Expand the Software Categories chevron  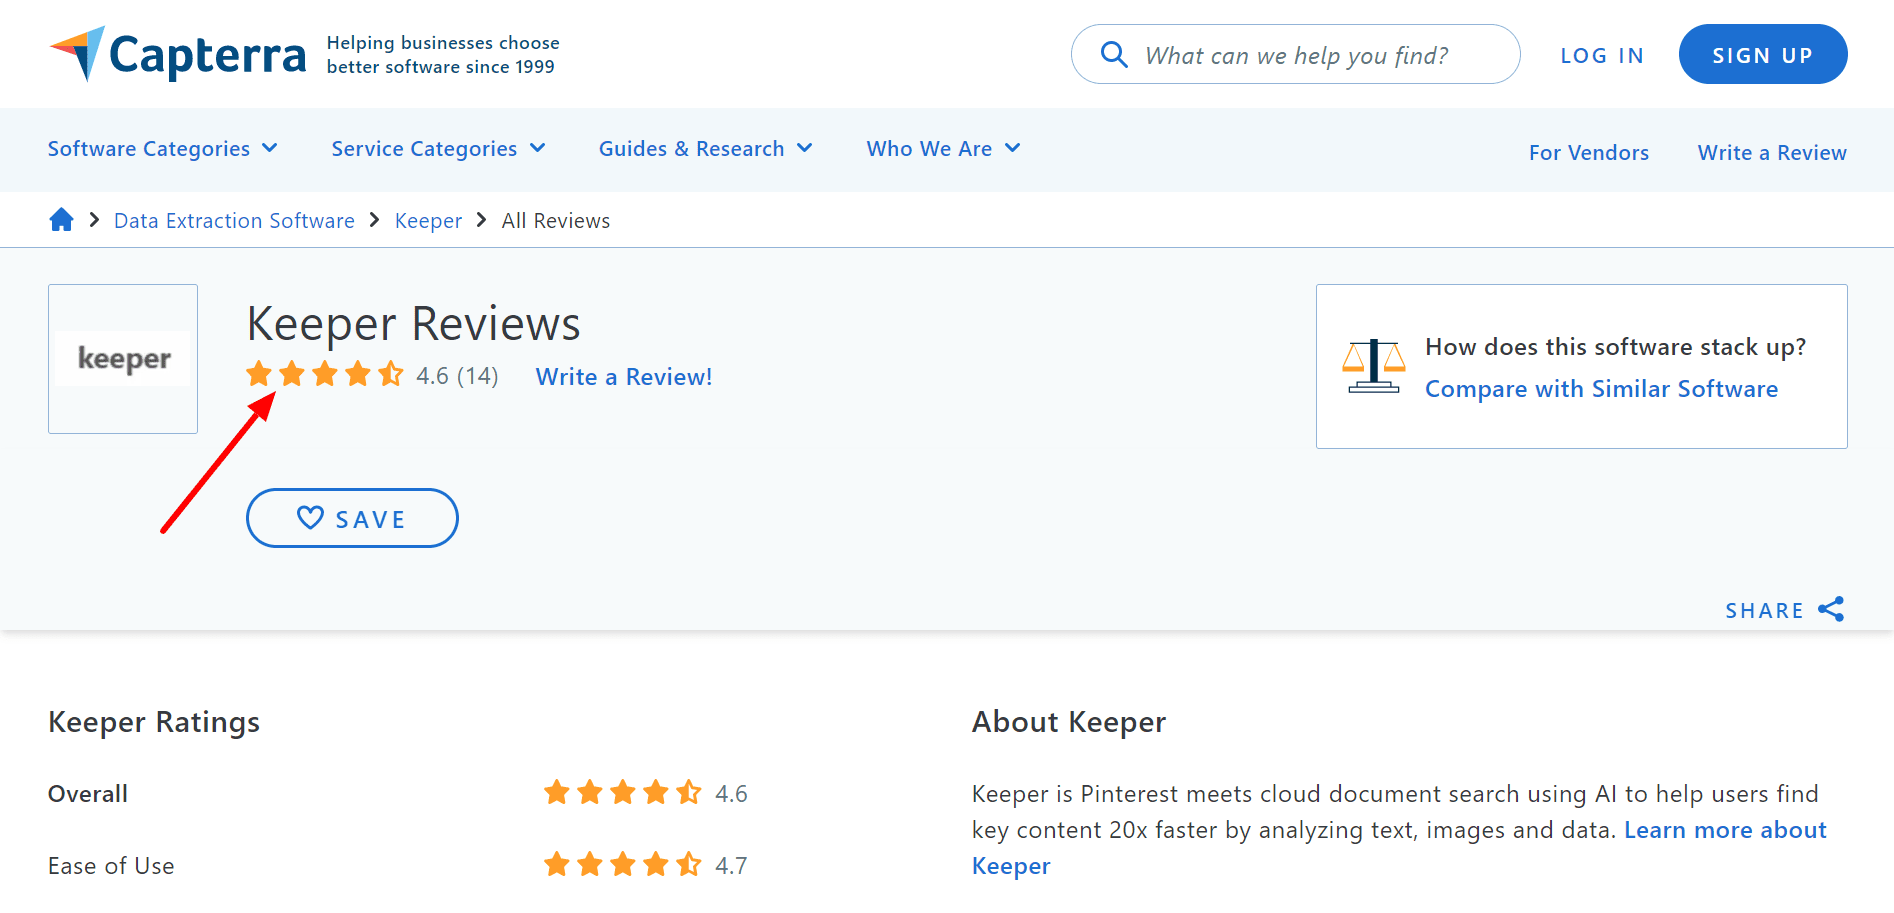pyautogui.click(x=270, y=148)
